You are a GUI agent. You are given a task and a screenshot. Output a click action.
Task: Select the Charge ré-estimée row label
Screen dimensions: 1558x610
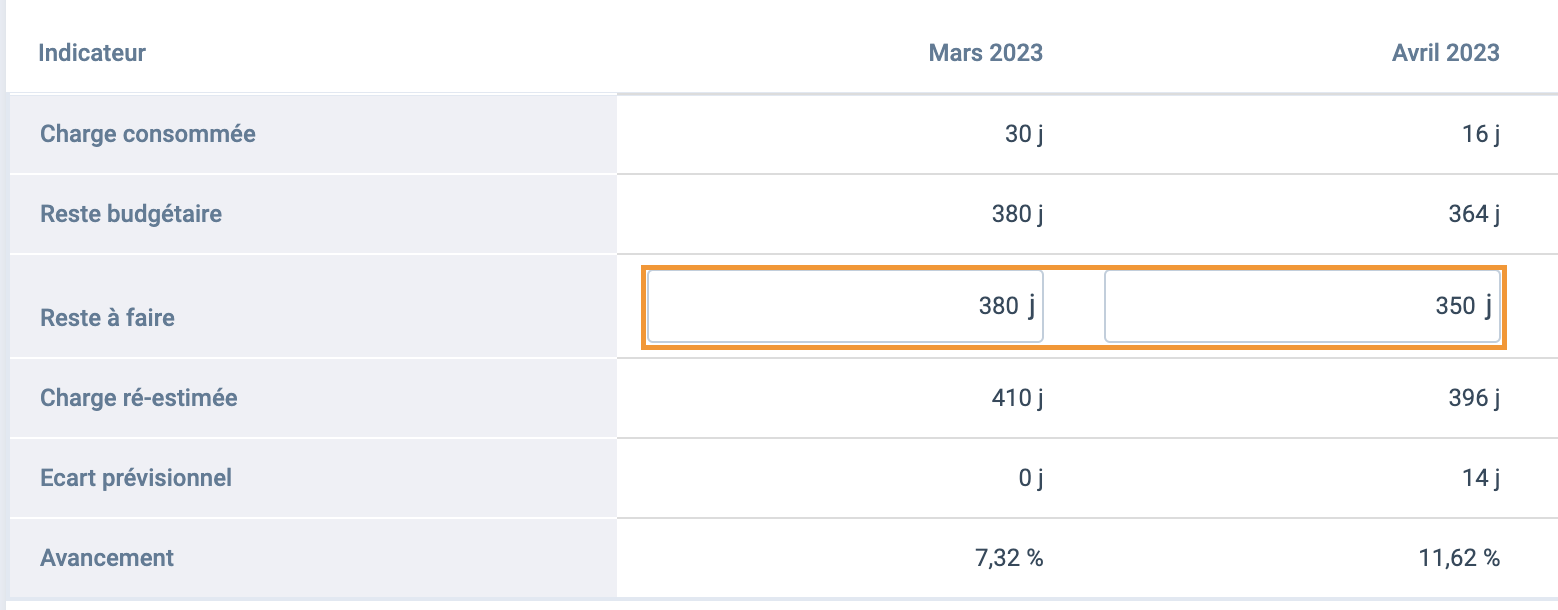(x=139, y=398)
